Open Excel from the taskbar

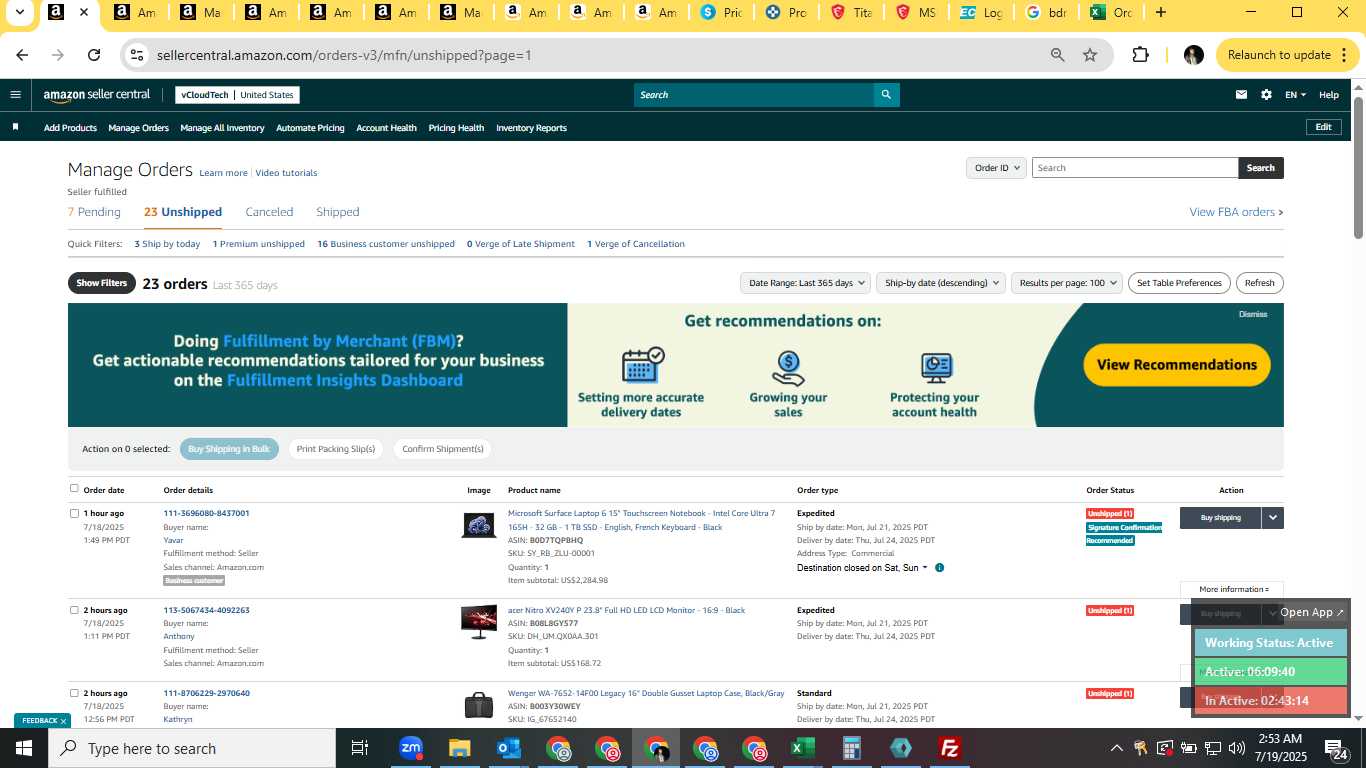pos(802,748)
